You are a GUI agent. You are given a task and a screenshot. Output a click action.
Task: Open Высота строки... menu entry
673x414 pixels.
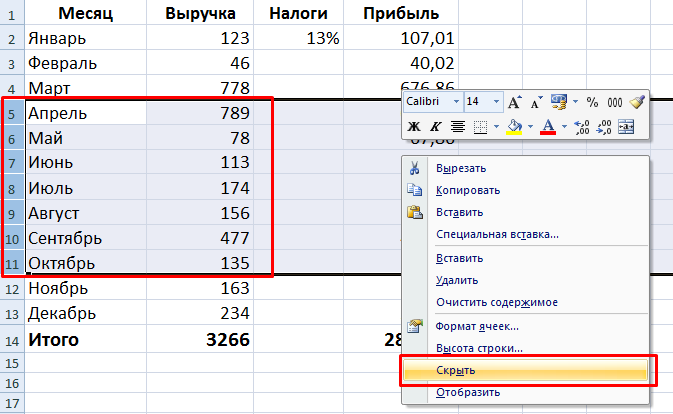coord(525,348)
